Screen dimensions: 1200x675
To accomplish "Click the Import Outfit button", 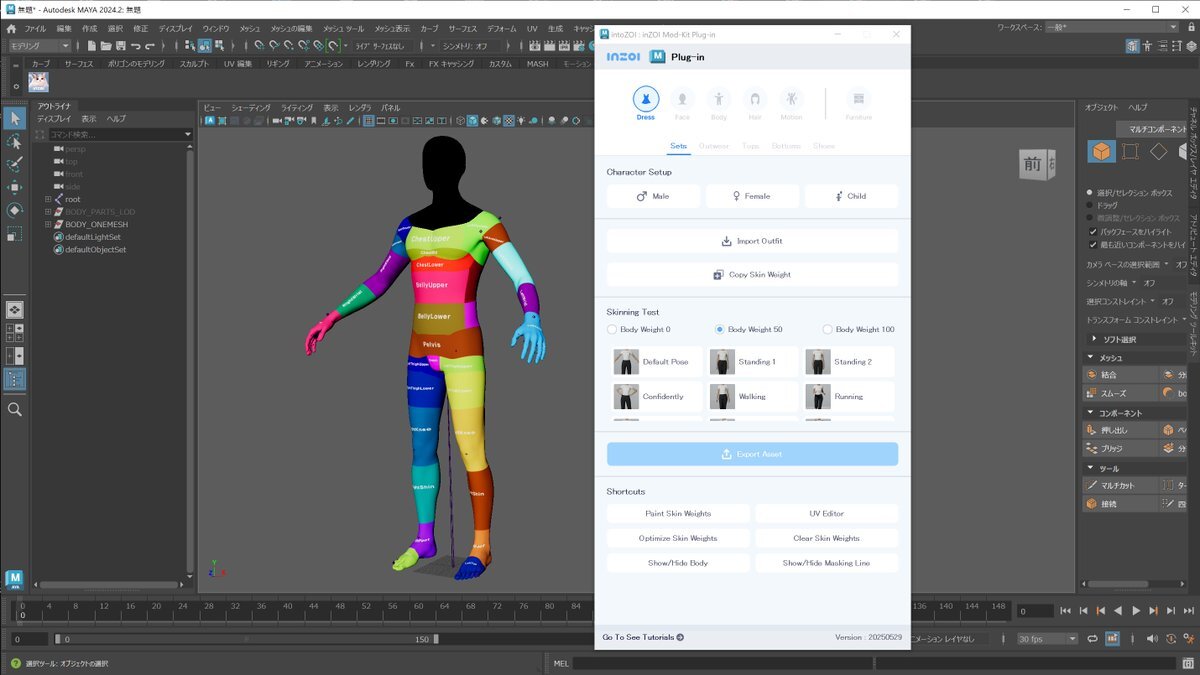I will (752, 241).
